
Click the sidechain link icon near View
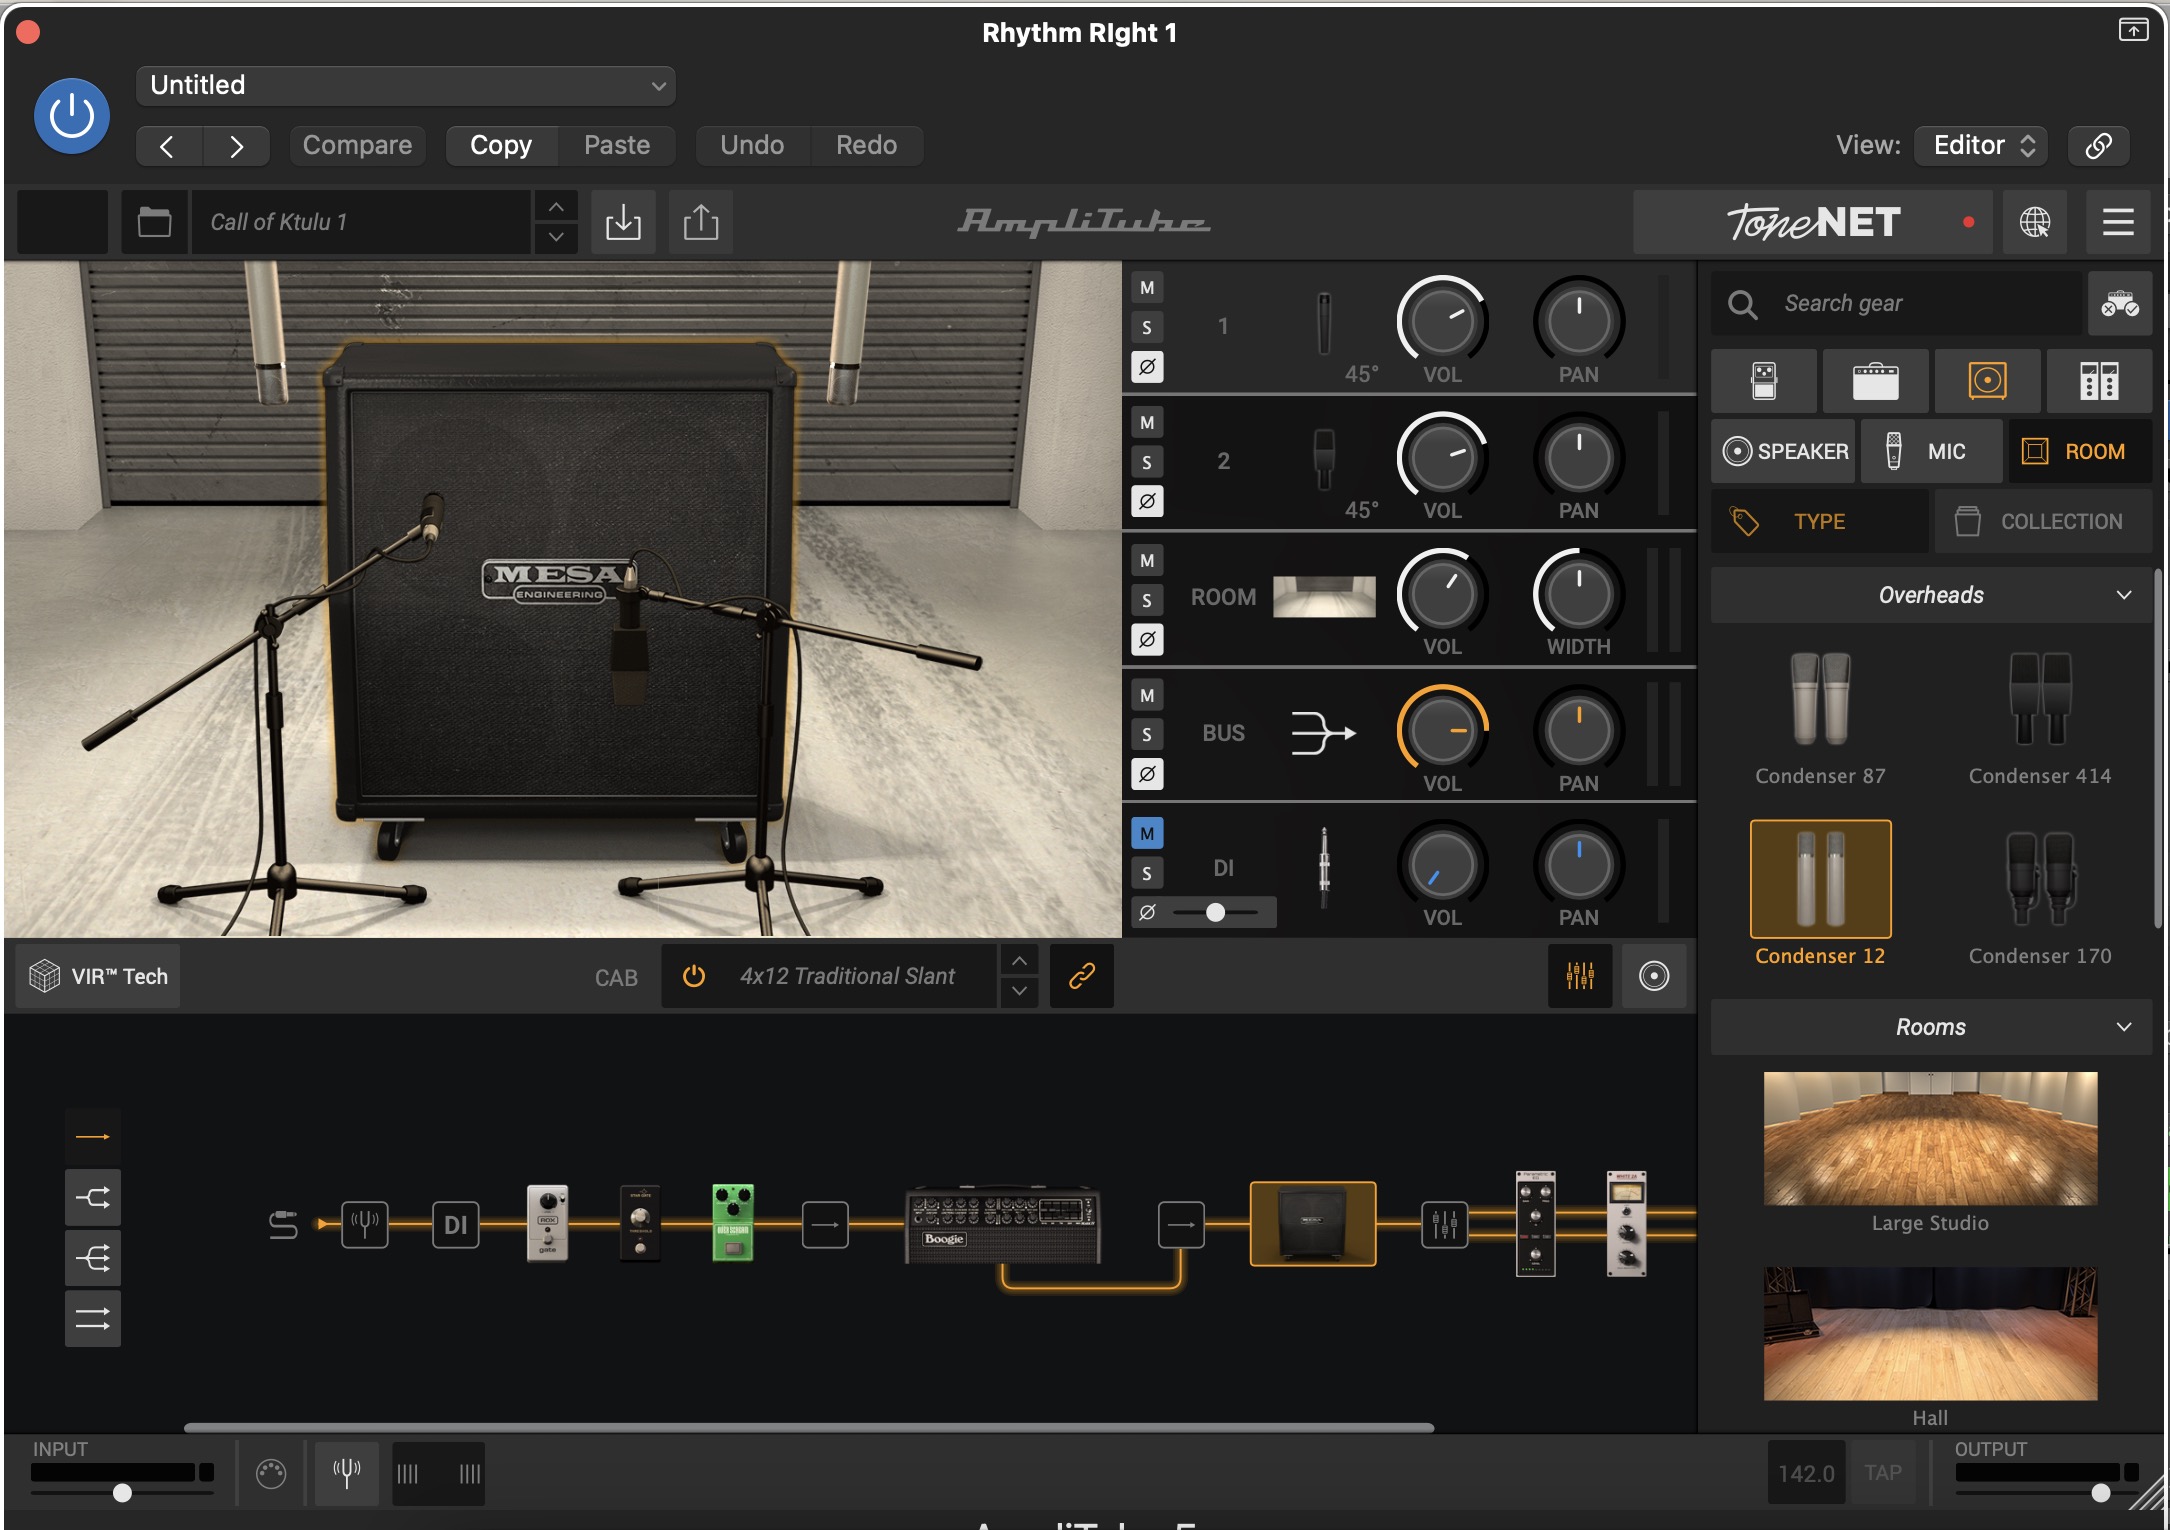tap(2099, 146)
